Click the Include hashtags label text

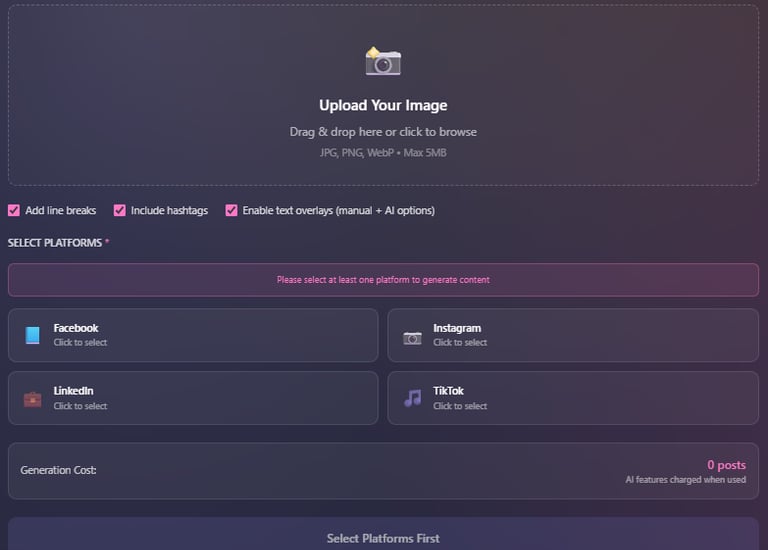169,211
